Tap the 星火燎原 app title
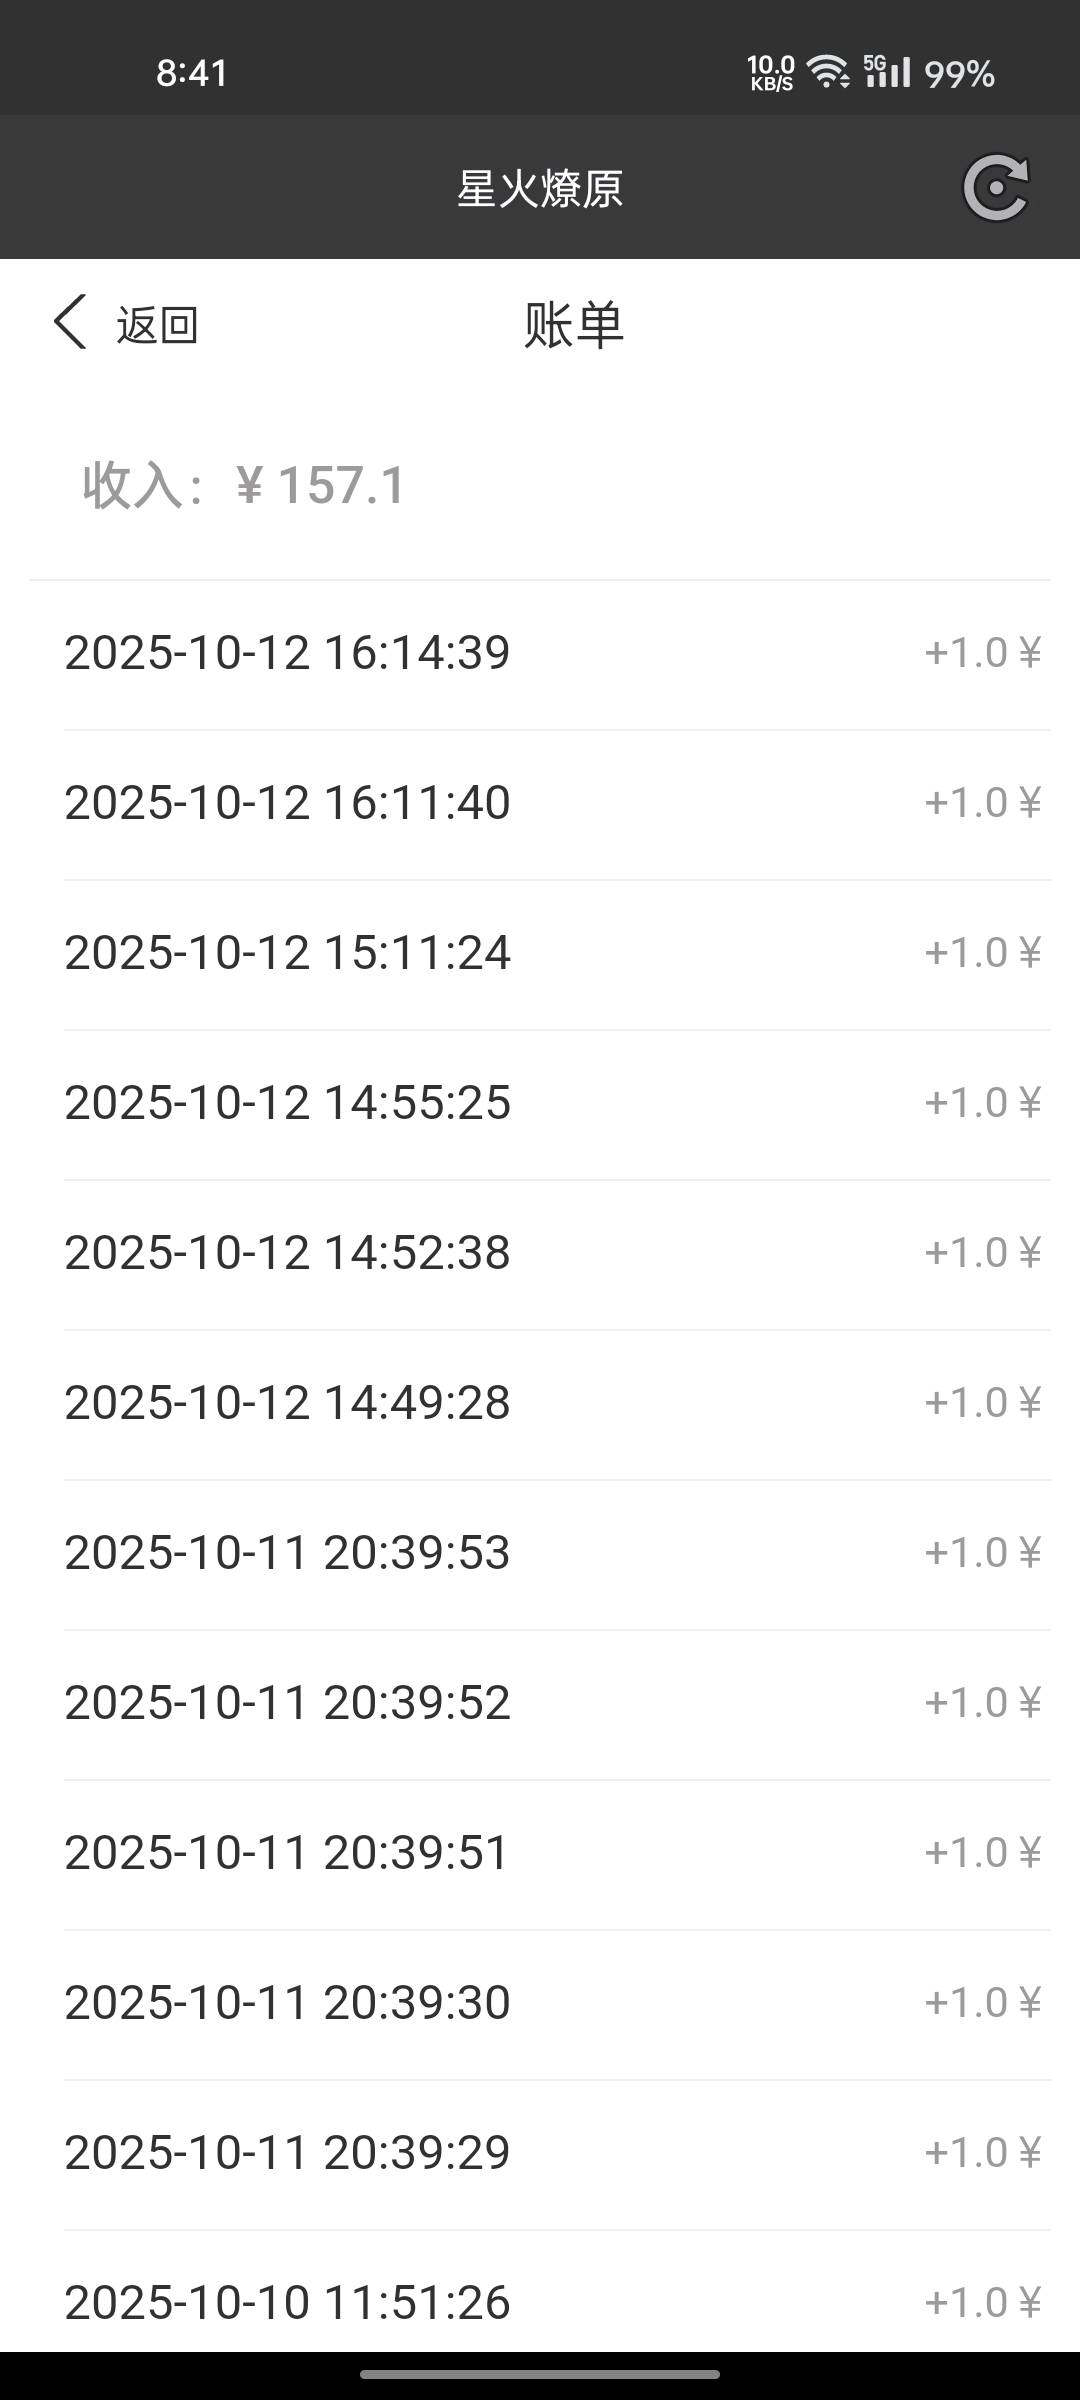This screenshot has width=1080, height=2400. click(540, 188)
